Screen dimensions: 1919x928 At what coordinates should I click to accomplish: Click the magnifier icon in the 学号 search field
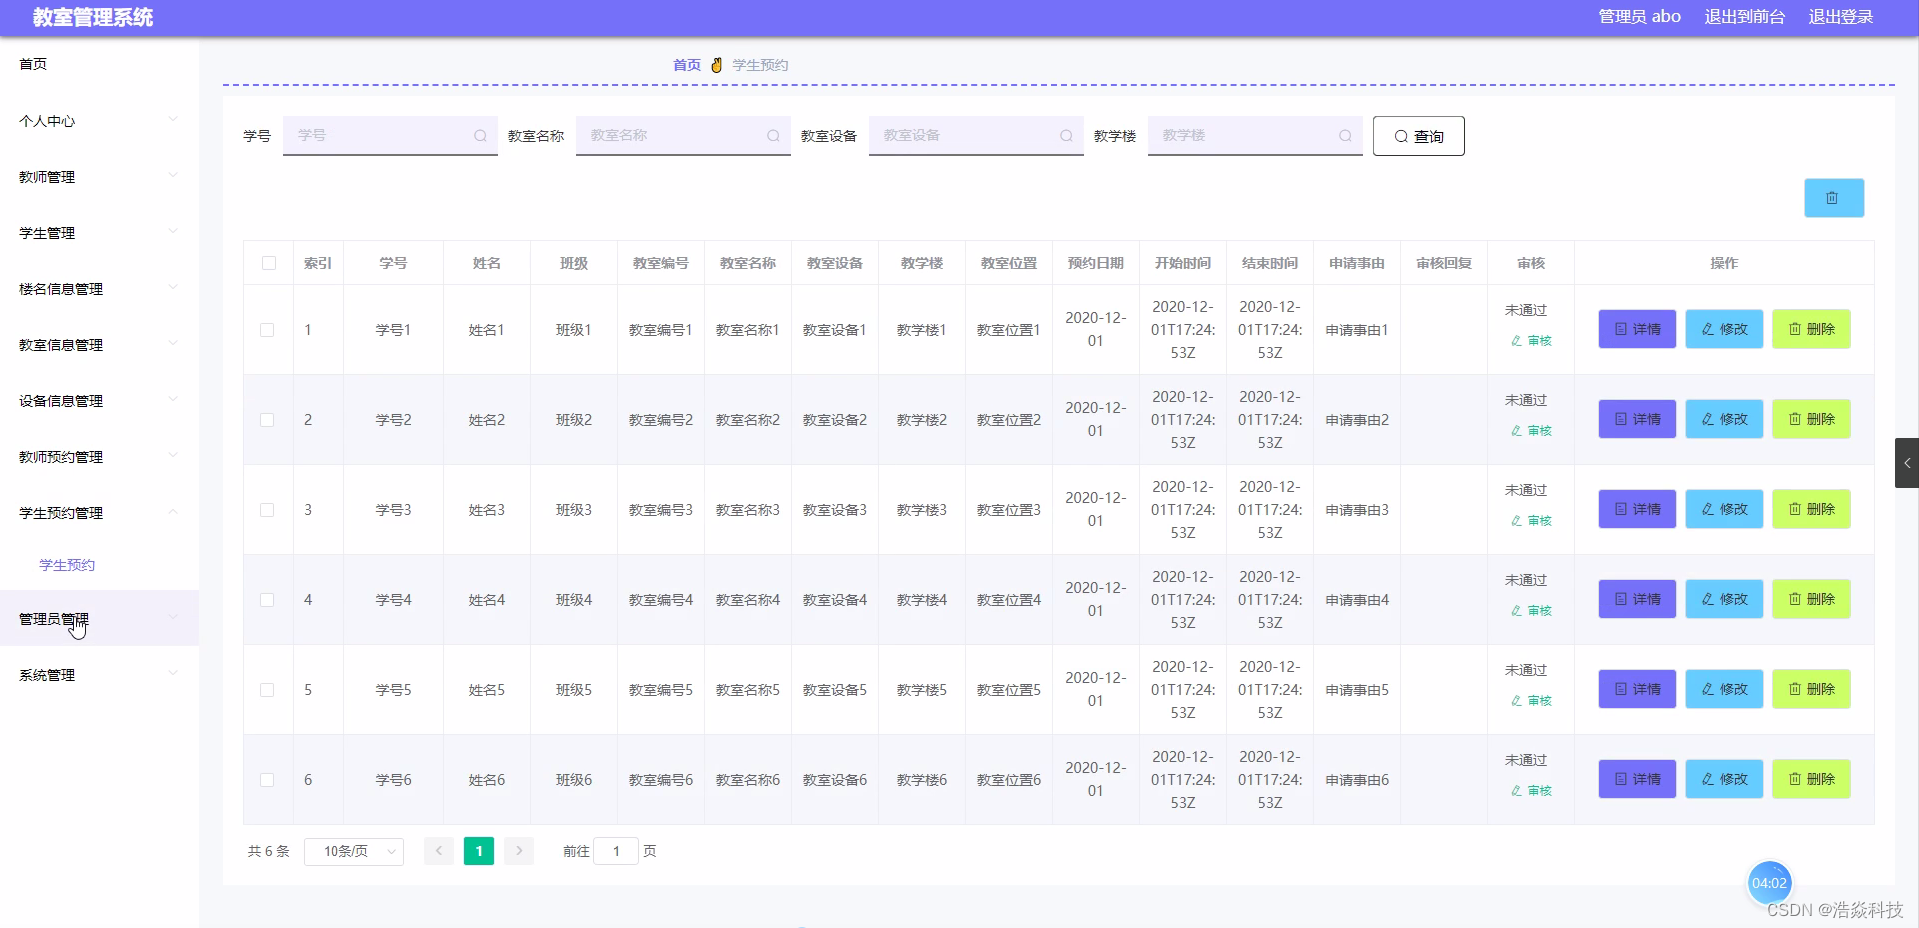coord(480,136)
